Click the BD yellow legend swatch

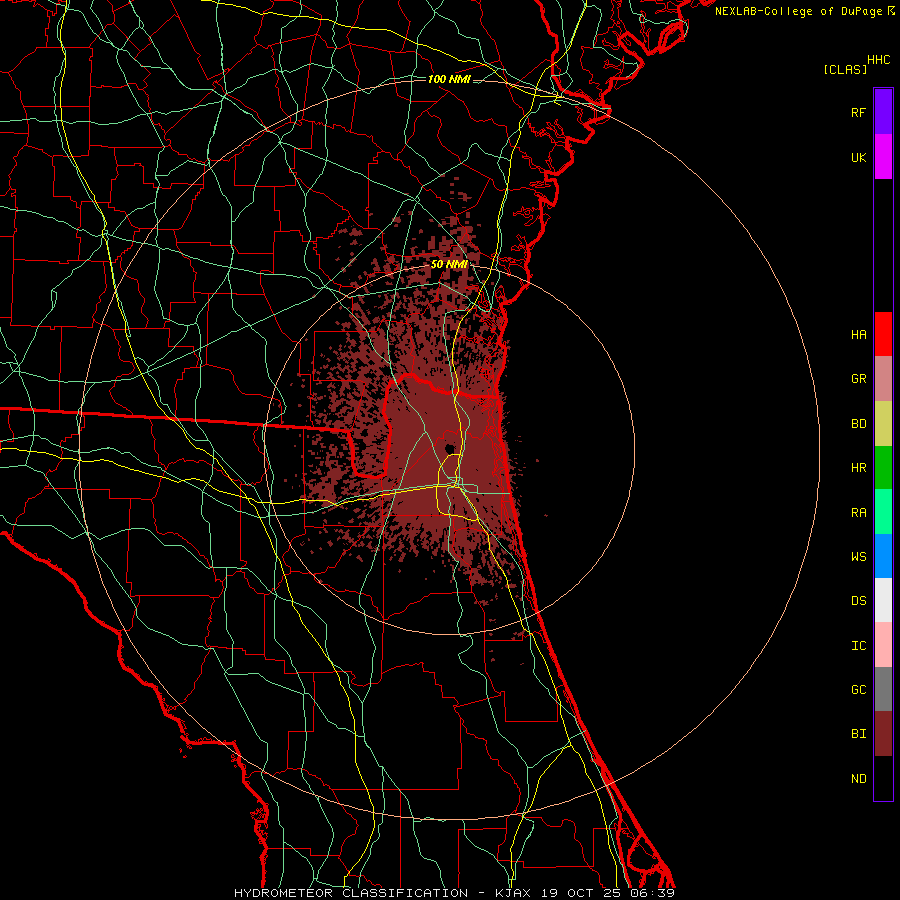coord(883,423)
